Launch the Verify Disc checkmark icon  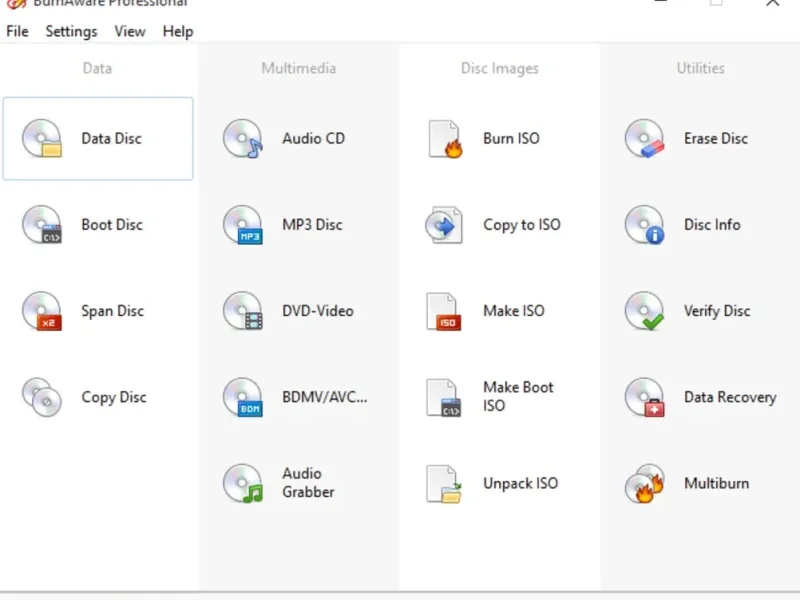tap(645, 311)
